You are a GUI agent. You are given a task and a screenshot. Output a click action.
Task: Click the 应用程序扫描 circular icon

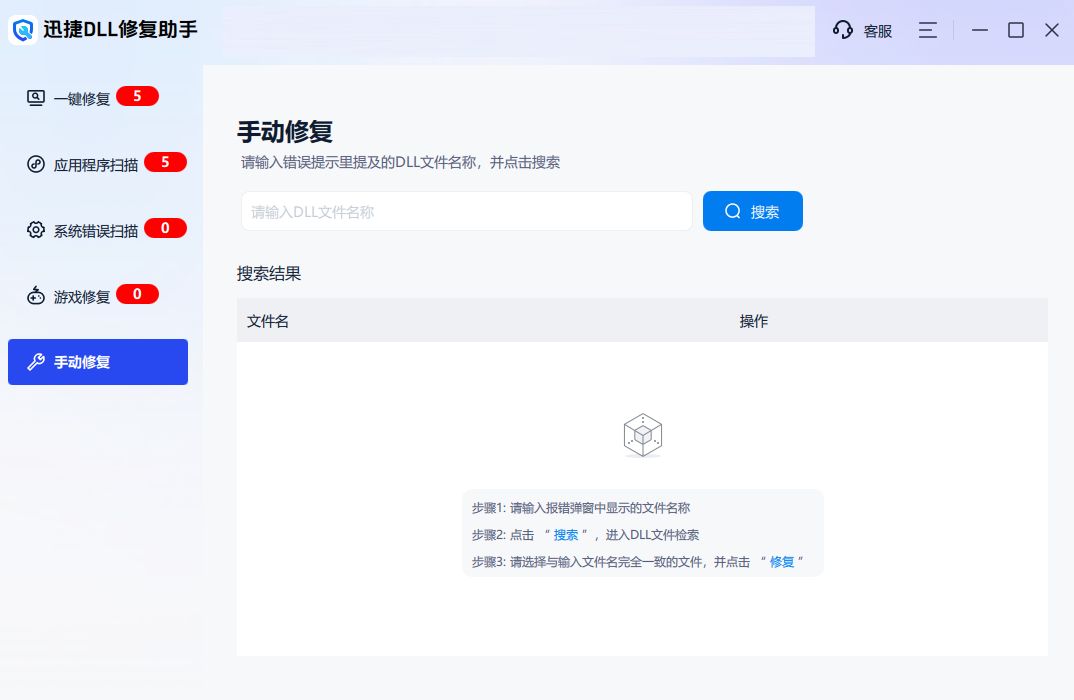click(x=36, y=164)
